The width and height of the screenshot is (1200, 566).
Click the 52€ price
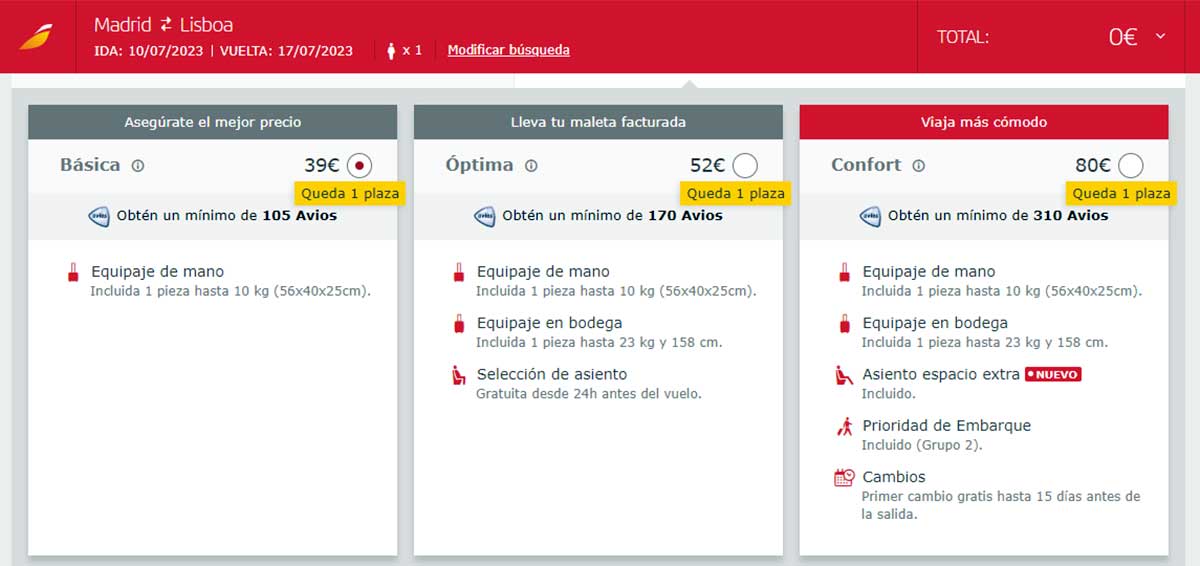708,166
